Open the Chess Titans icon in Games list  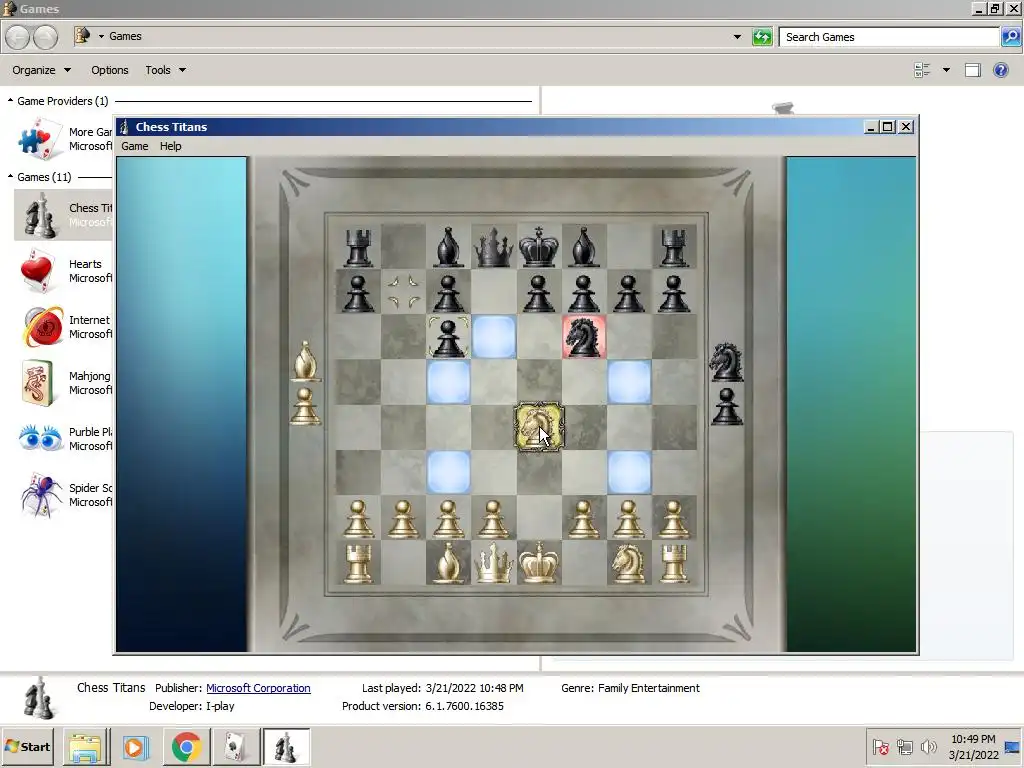coord(40,215)
